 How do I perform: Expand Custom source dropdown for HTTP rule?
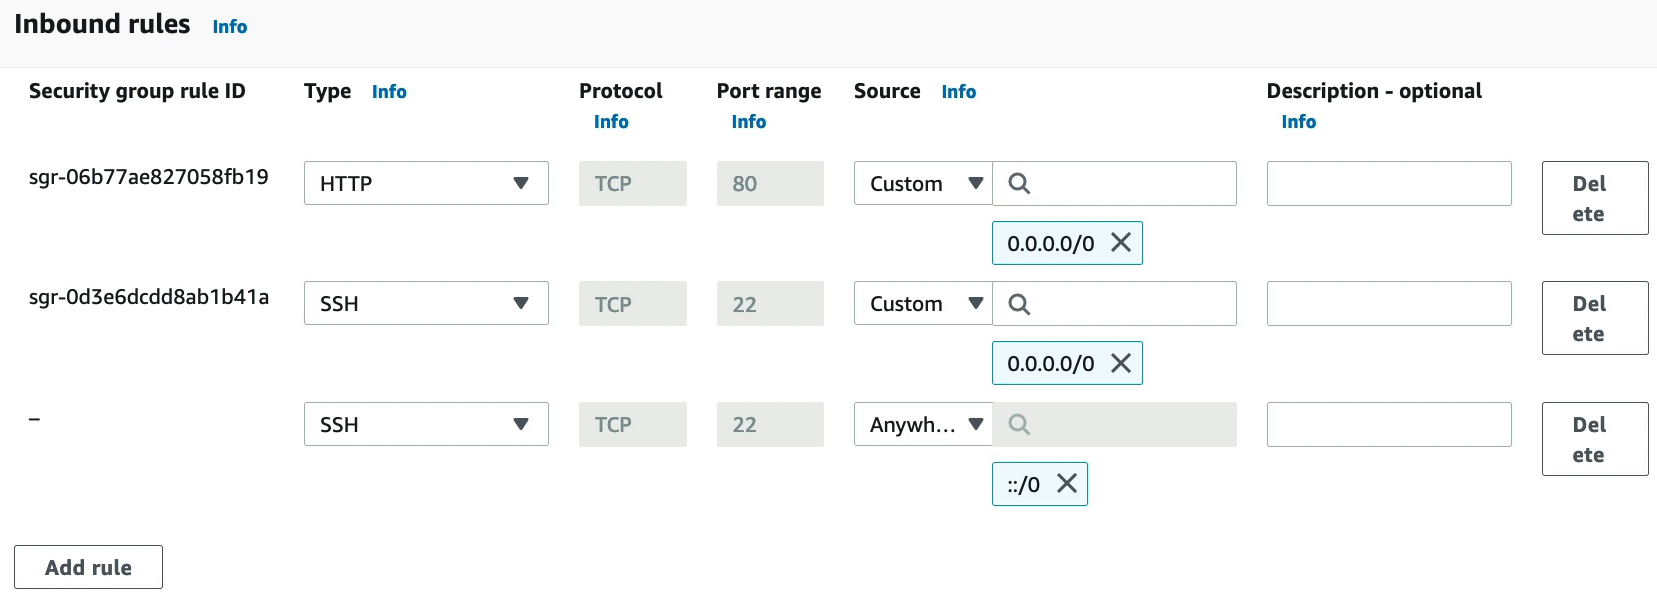pos(923,184)
